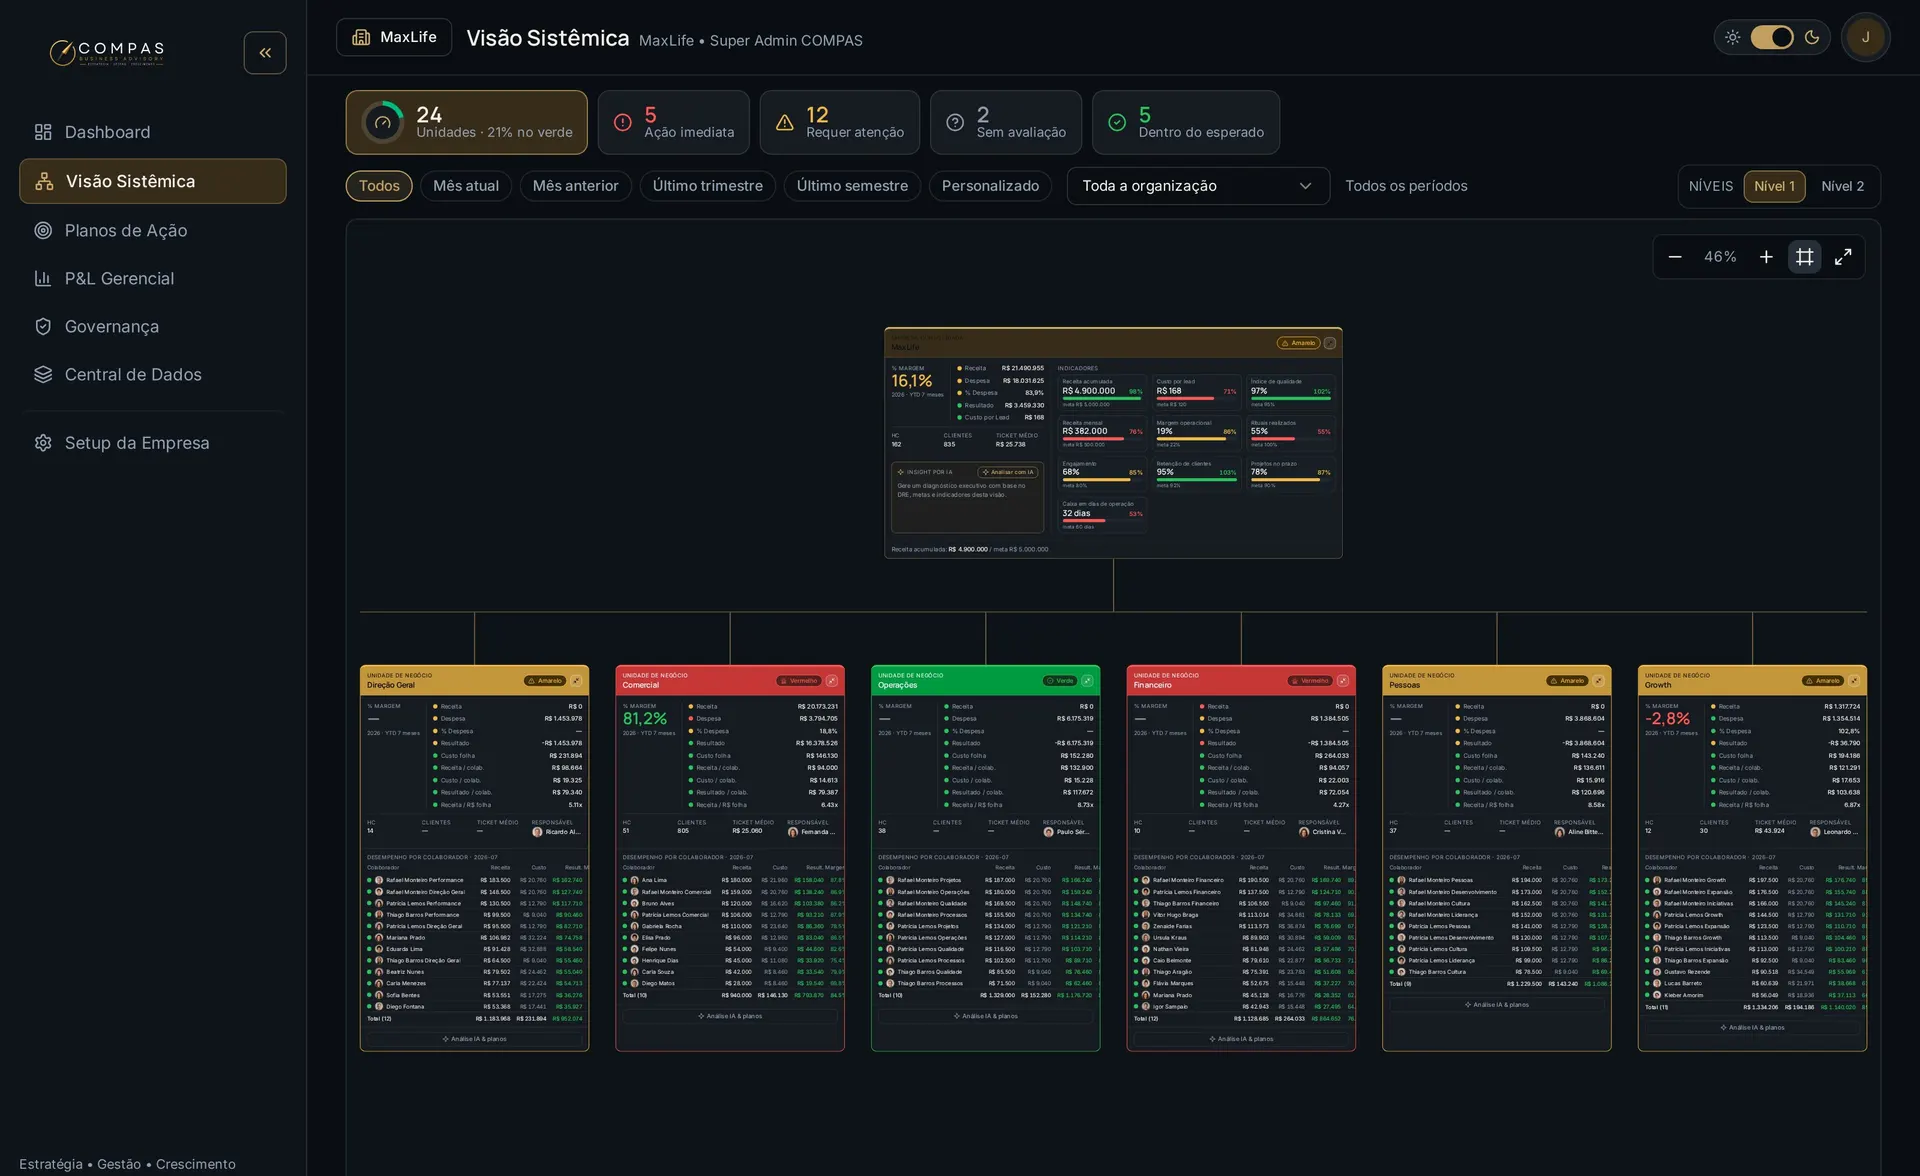The height and width of the screenshot is (1176, 1920).
Task: Pick the Último semestre filter
Action: pyautogui.click(x=853, y=186)
